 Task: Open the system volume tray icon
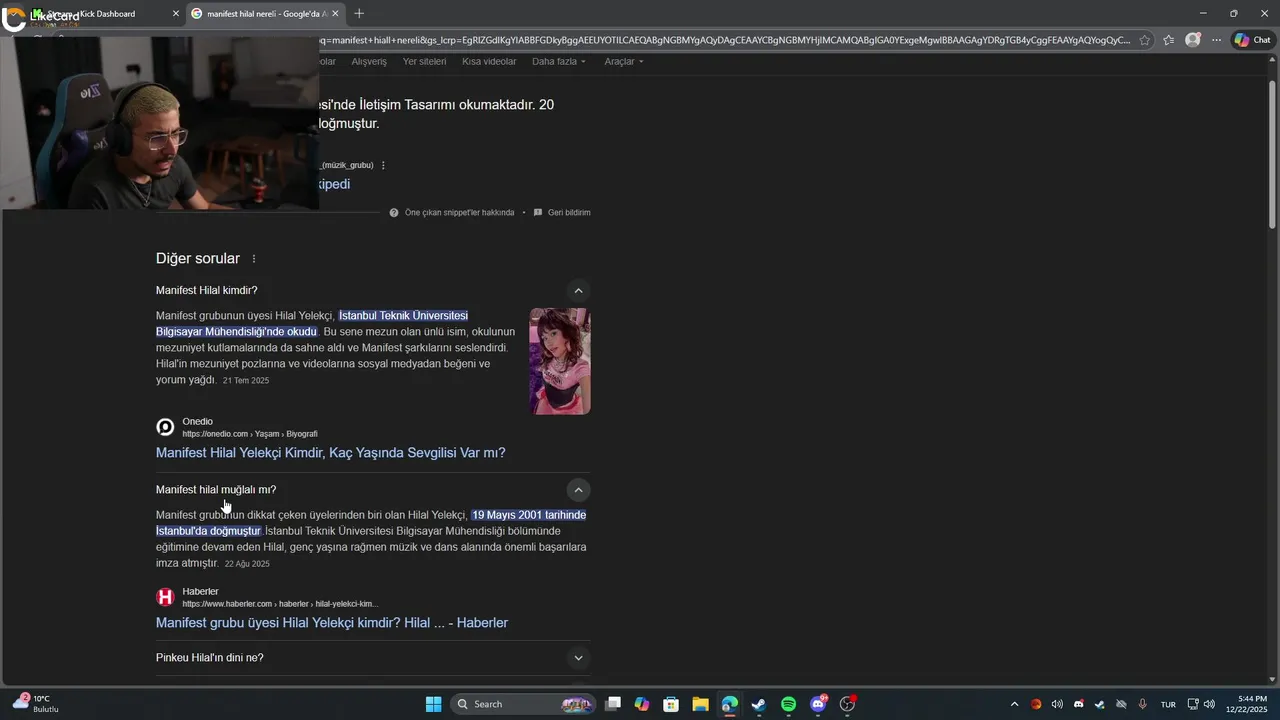tap(1210, 704)
